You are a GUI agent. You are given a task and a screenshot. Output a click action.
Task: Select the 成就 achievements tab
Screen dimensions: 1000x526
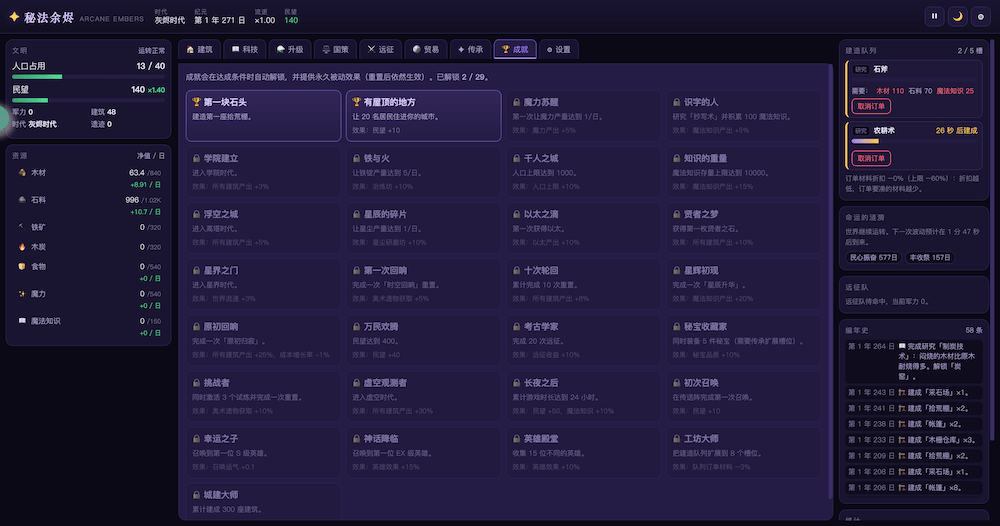tap(515, 49)
